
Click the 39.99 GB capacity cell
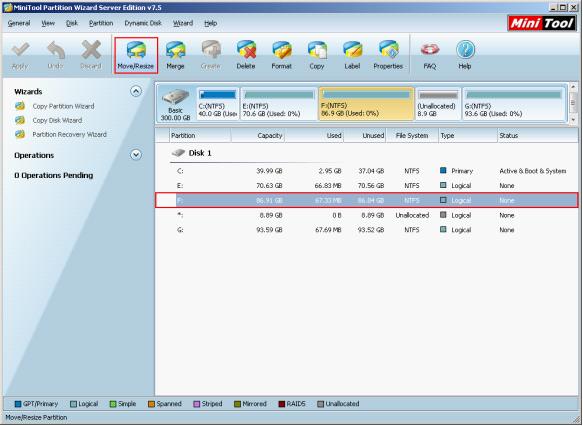coord(270,171)
